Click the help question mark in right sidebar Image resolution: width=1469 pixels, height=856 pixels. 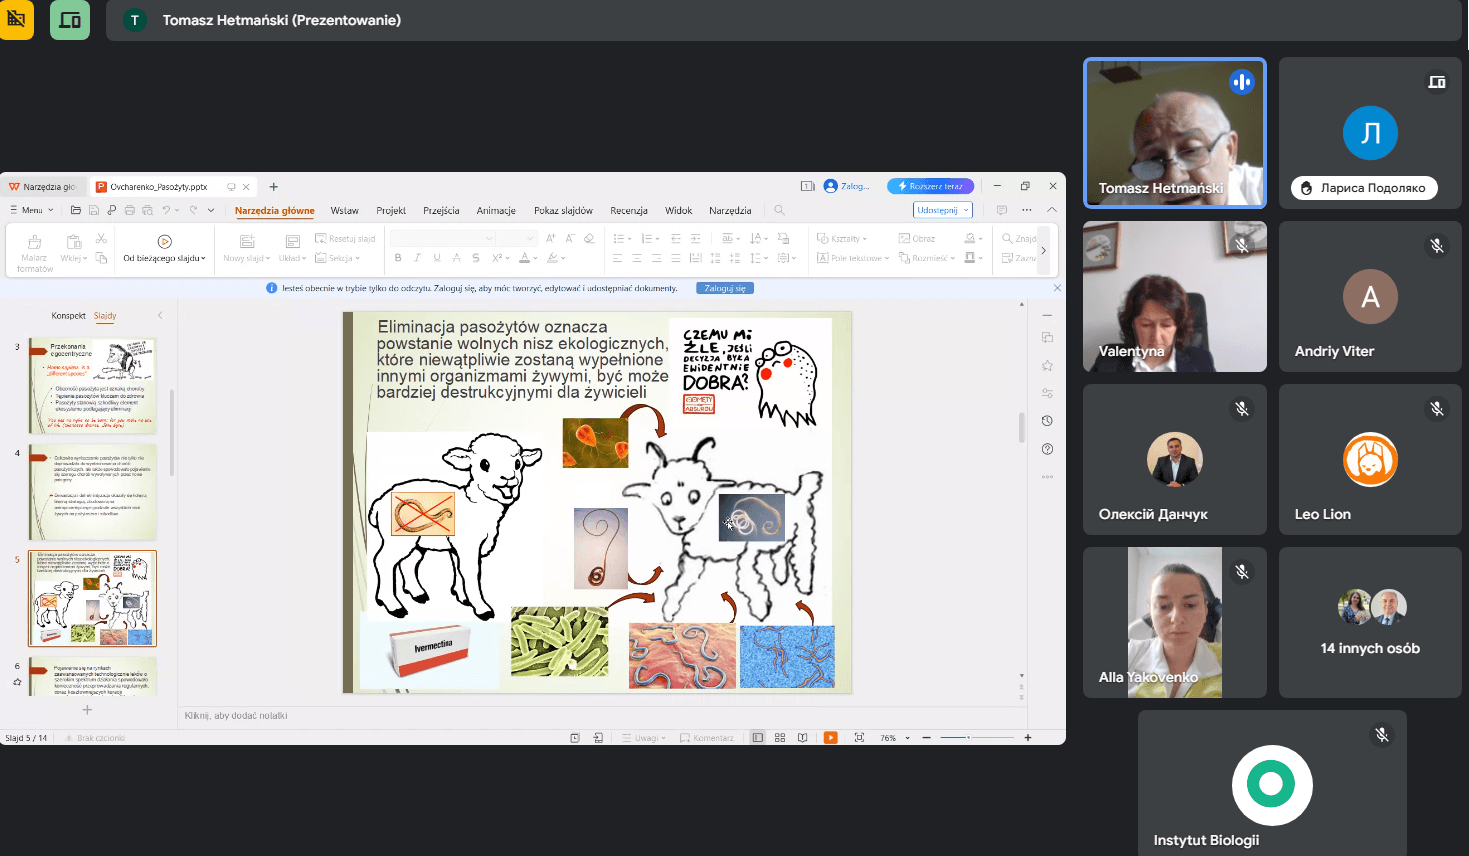tap(1047, 449)
